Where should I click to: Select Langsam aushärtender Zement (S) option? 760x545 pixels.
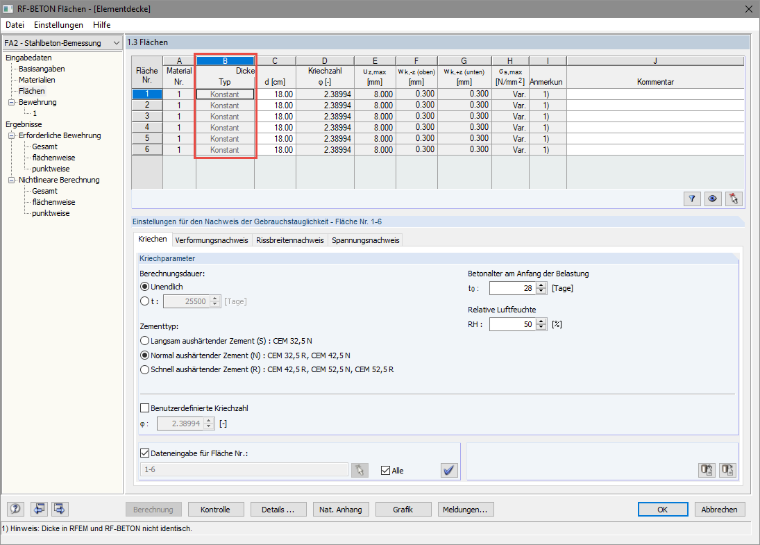(x=144, y=341)
